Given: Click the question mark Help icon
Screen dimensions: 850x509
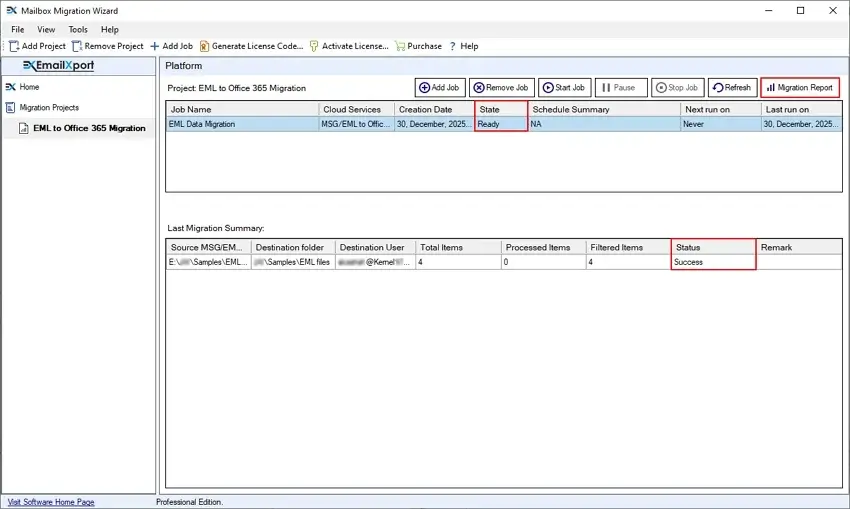Looking at the screenshot, I should click(x=453, y=46).
